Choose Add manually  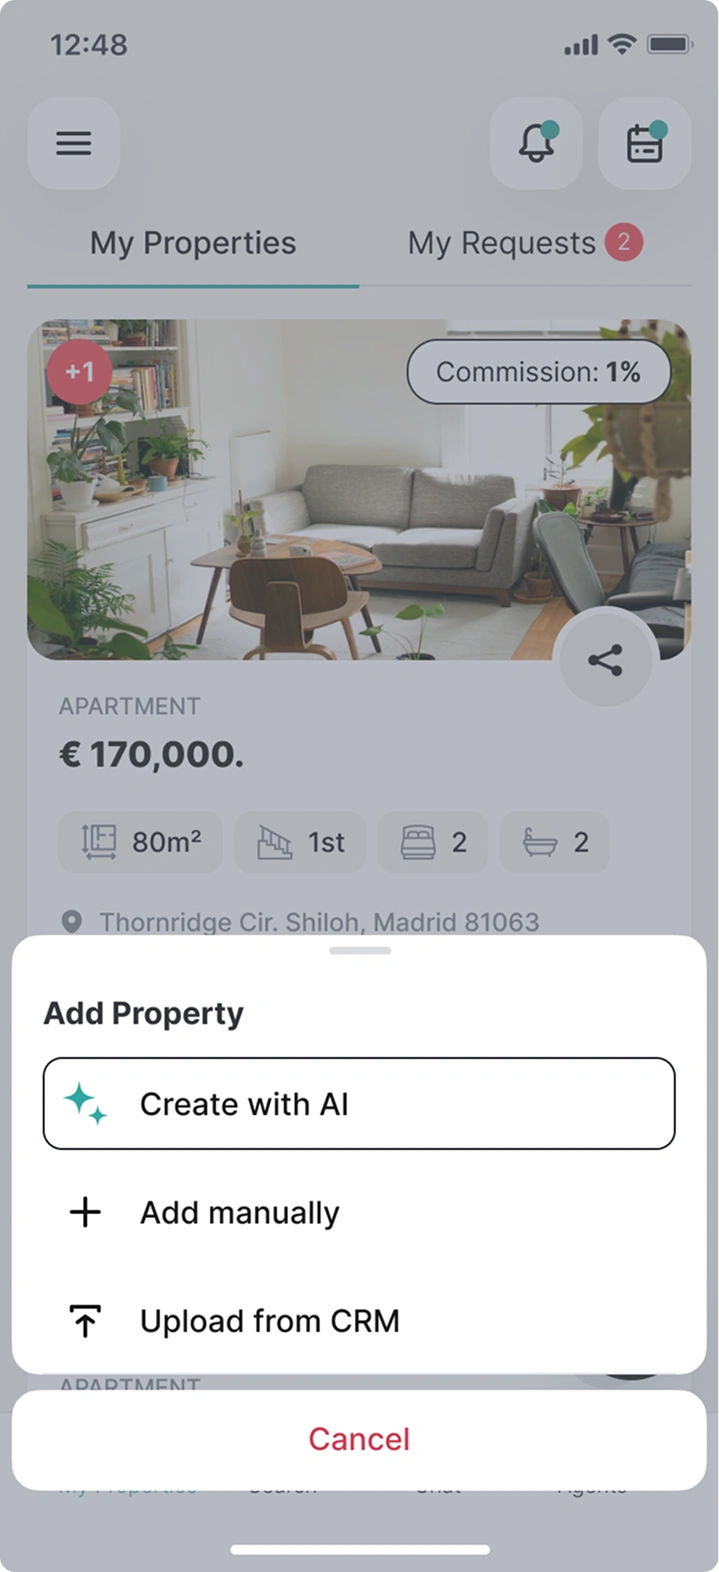[x=359, y=1212]
